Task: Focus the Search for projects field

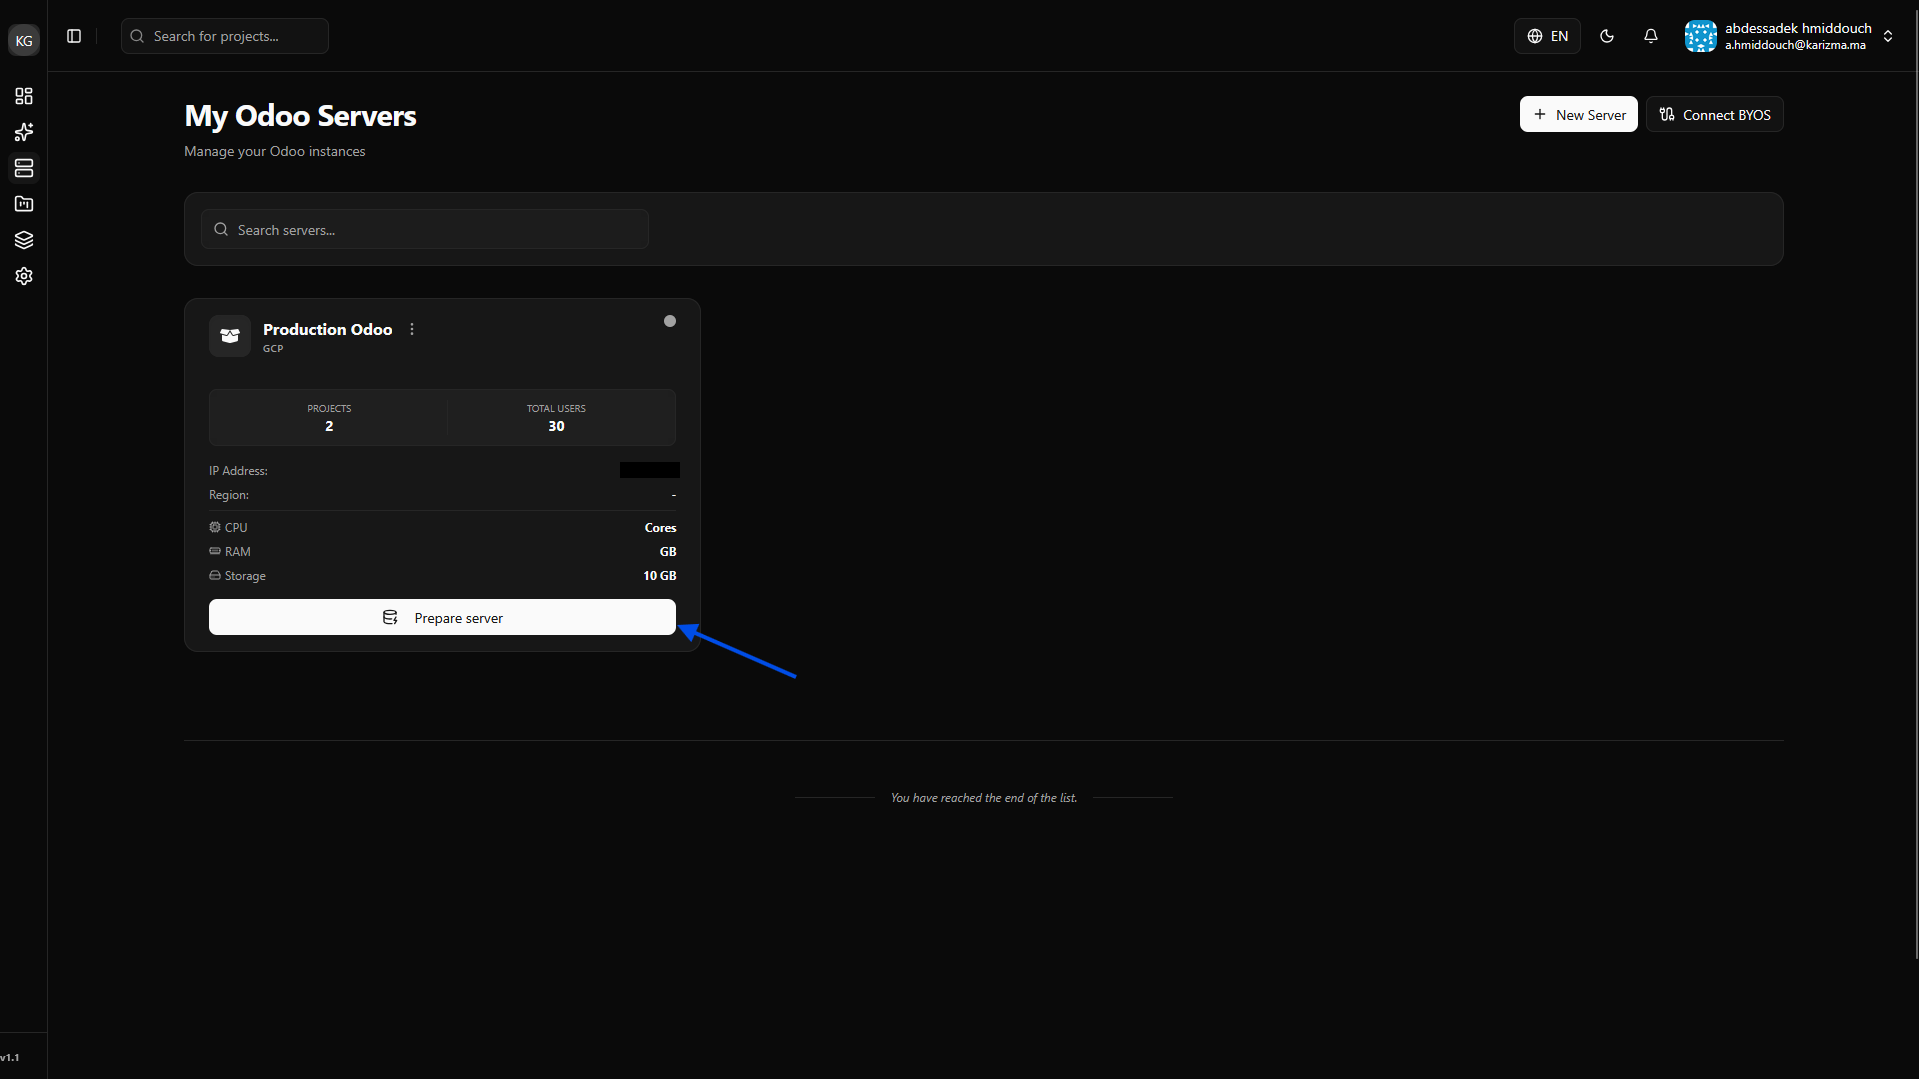Action: tap(225, 36)
